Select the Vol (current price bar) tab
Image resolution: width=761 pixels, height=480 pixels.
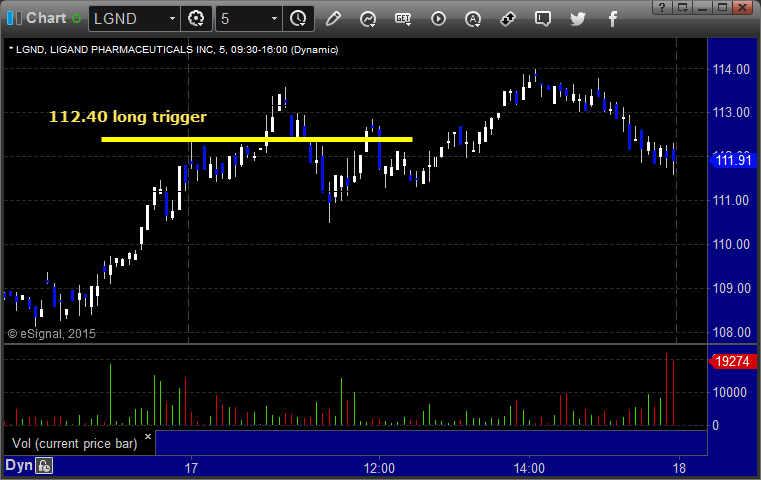[x=75, y=443]
